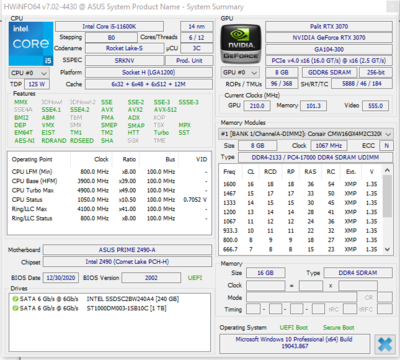Click the NVIDIA GeForce logo
400x360 pixels.
point(241,44)
